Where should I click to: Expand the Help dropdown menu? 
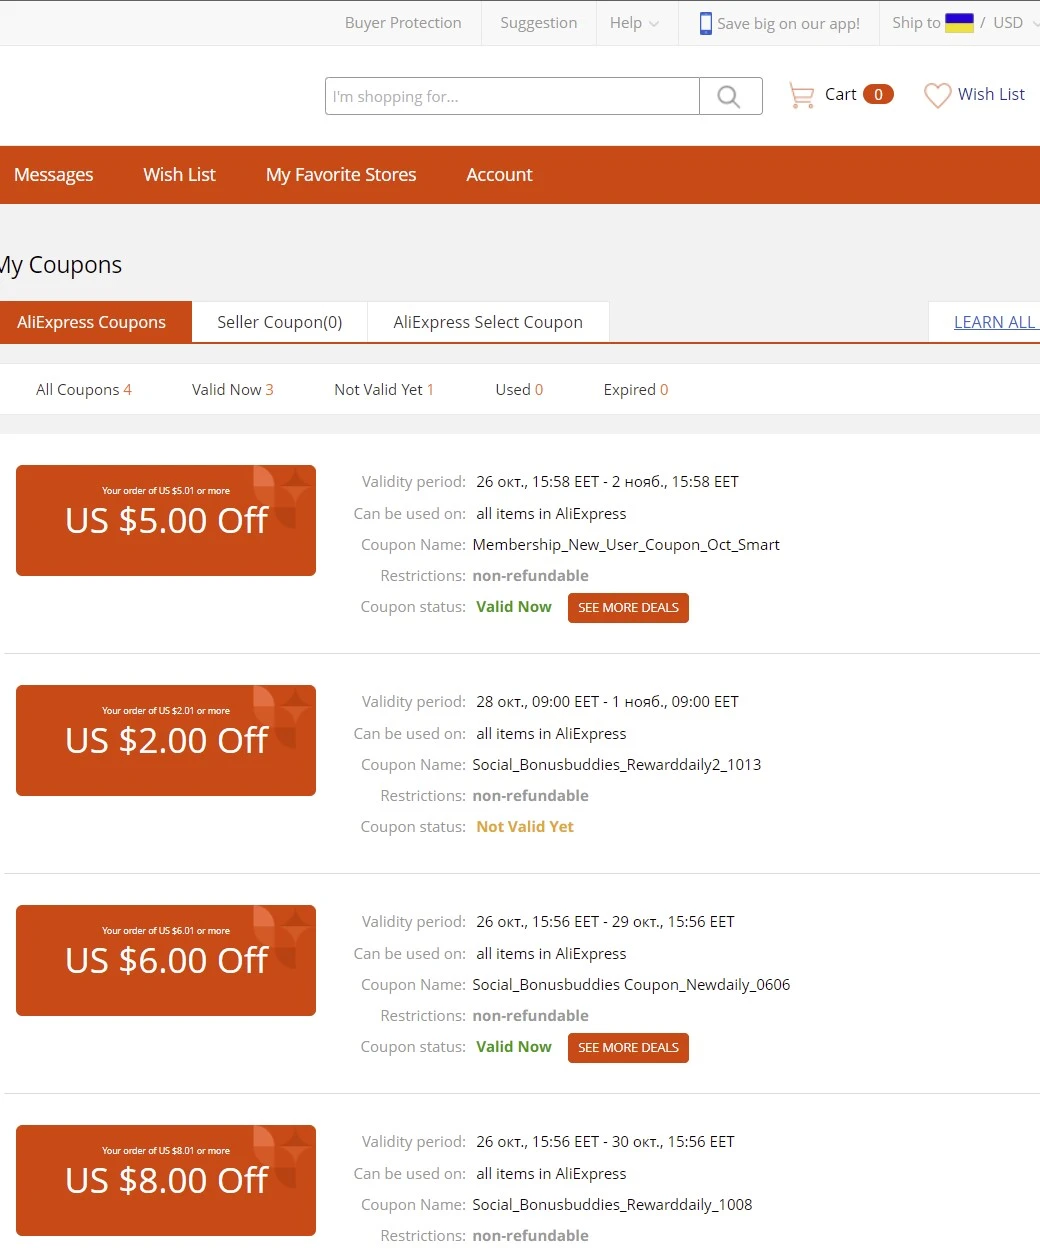[634, 23]
